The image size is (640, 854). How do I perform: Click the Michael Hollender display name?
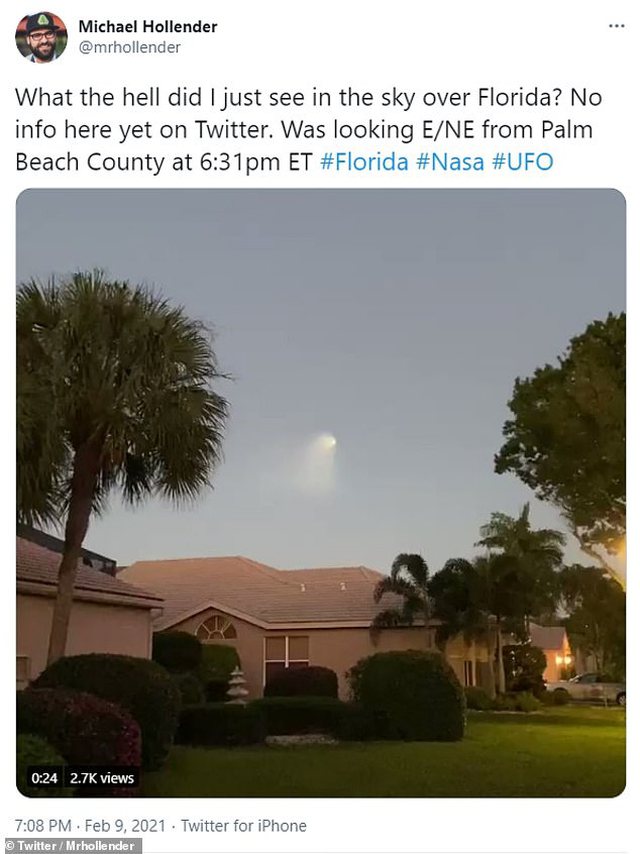[148, 26]
